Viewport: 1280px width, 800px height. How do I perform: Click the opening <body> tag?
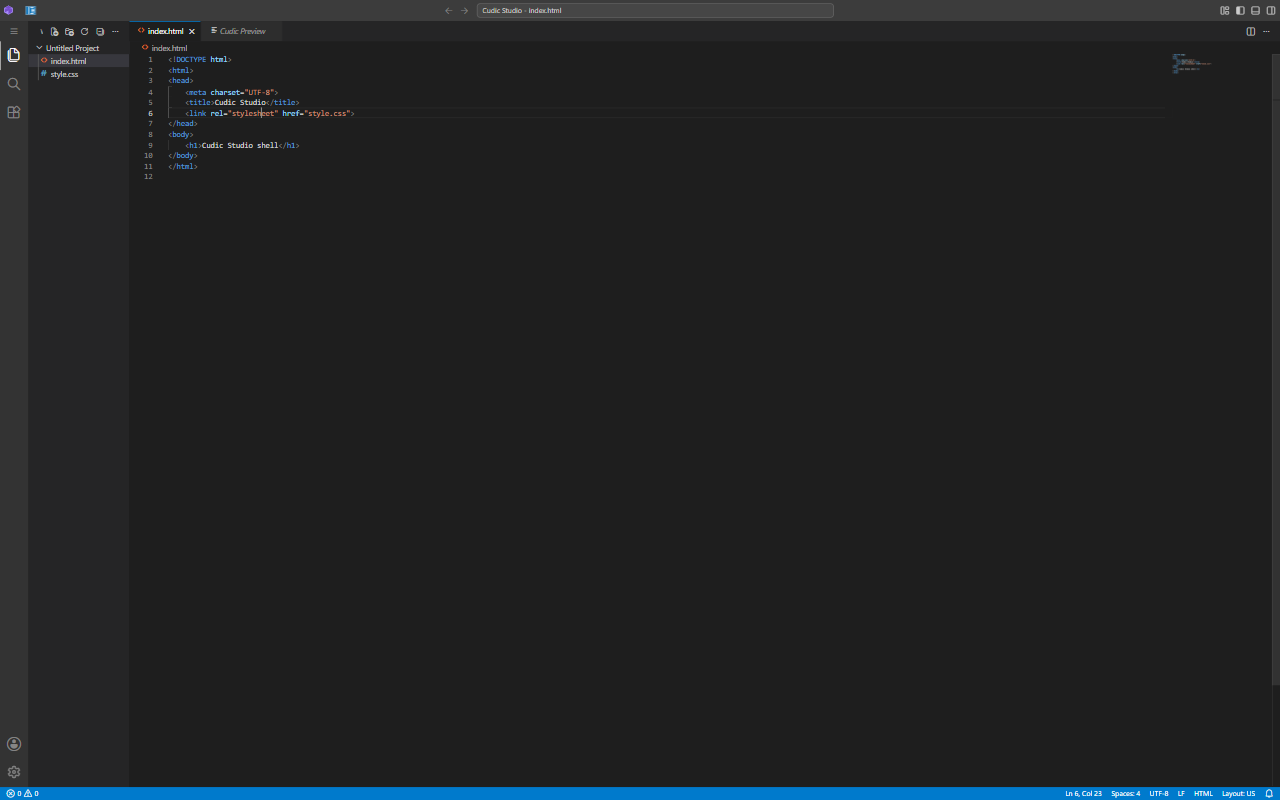181,134
